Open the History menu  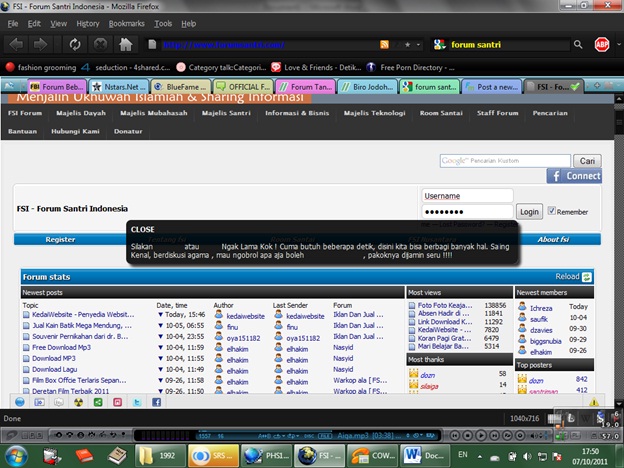[x=88, y=23]
